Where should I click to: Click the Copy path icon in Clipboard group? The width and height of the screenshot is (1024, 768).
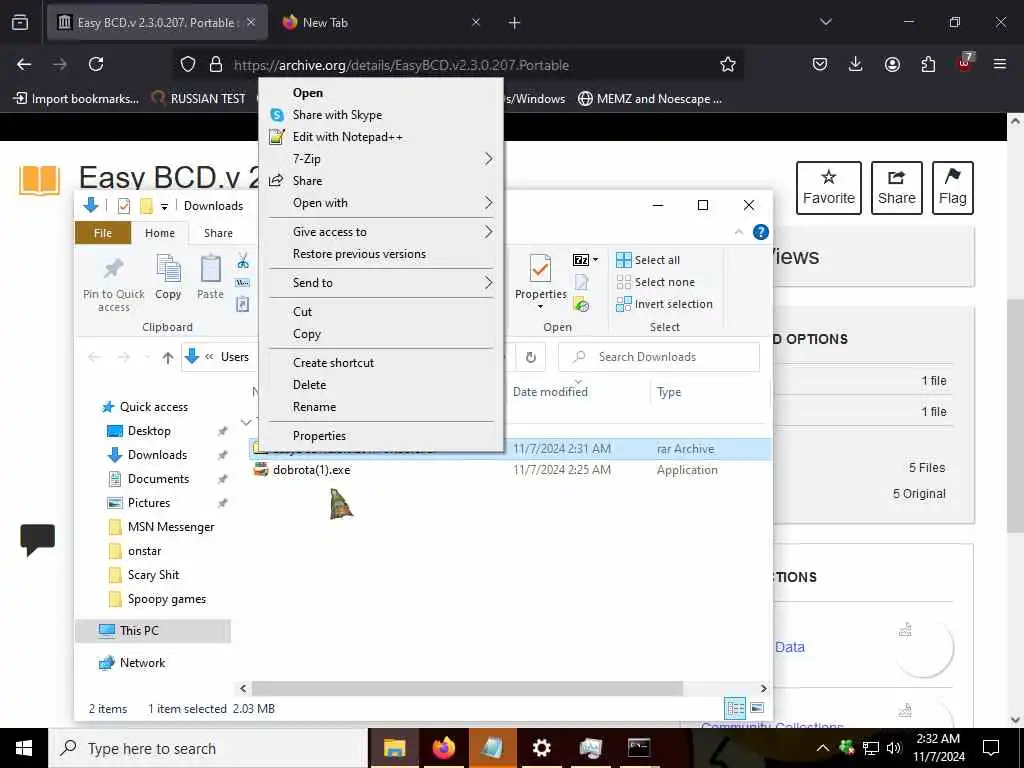pyautogui.click(x=243, y=283)
